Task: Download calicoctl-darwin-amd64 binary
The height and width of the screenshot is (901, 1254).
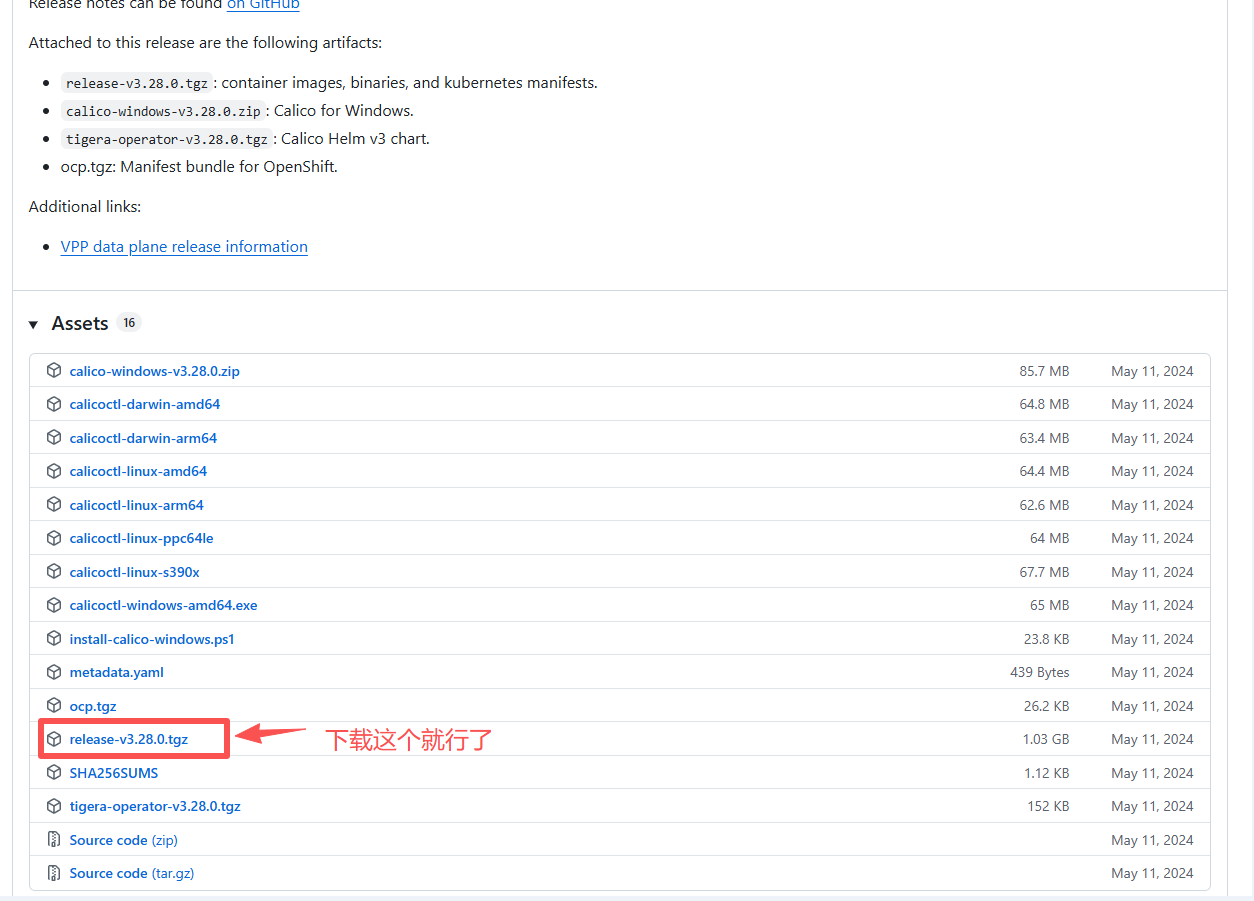Action: pos(145,404)
